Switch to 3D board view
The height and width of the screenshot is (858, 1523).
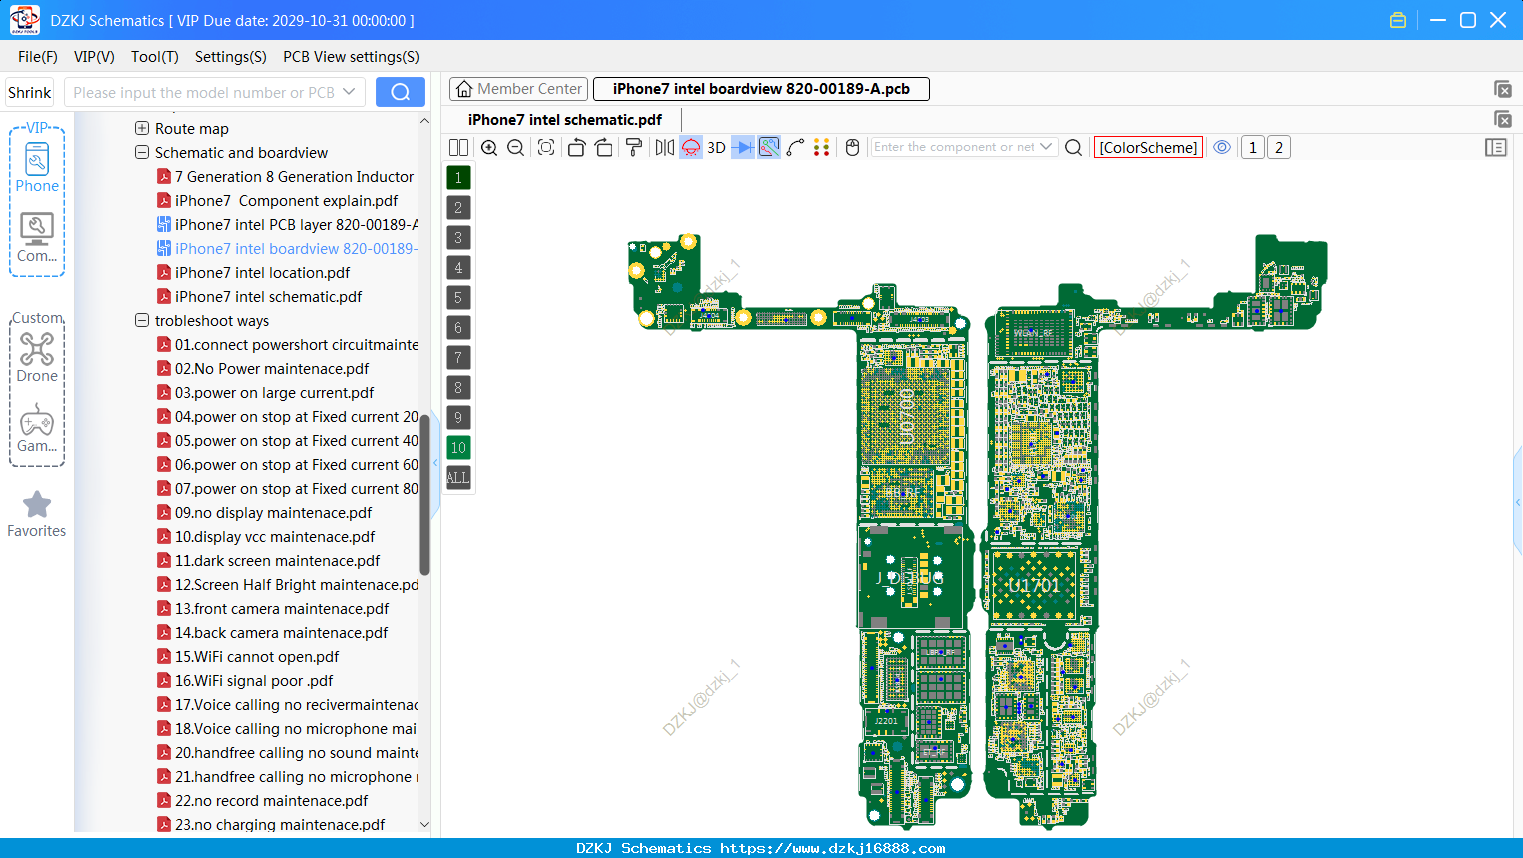[x=716, y=147]
